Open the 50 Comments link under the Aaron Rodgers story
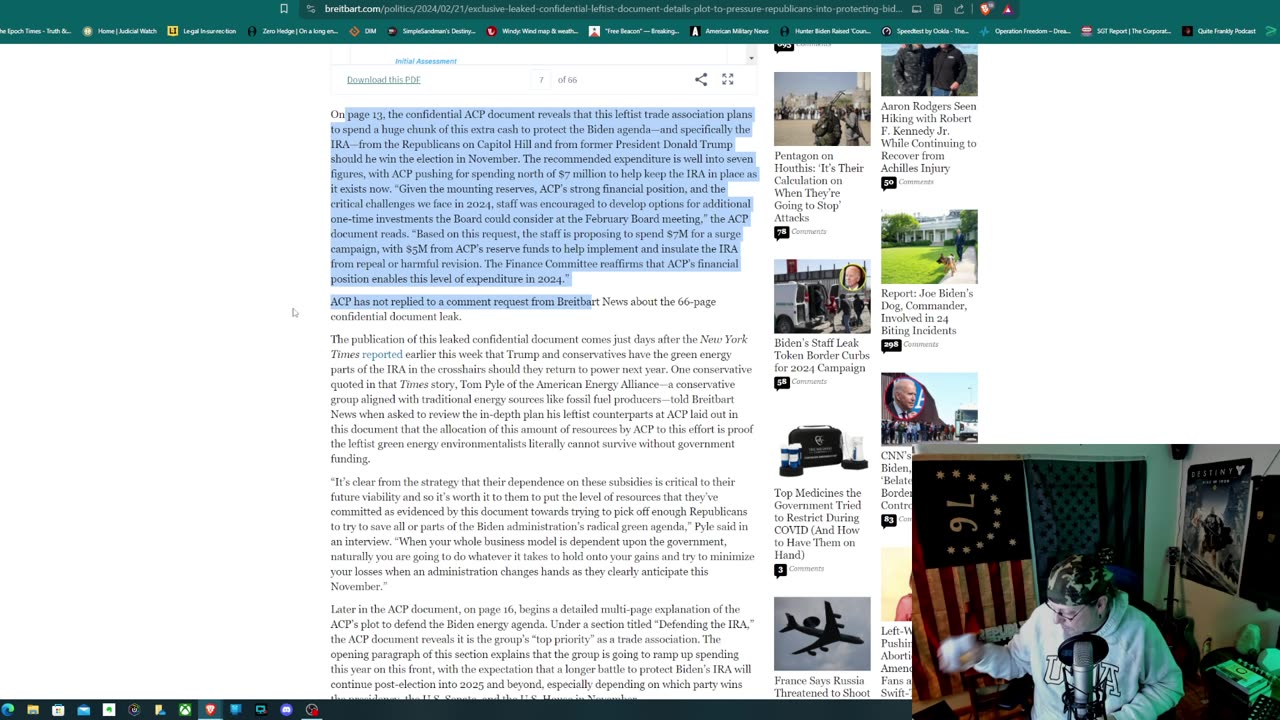The width and height of the screenshot is (1280, 720). point(907,182)
